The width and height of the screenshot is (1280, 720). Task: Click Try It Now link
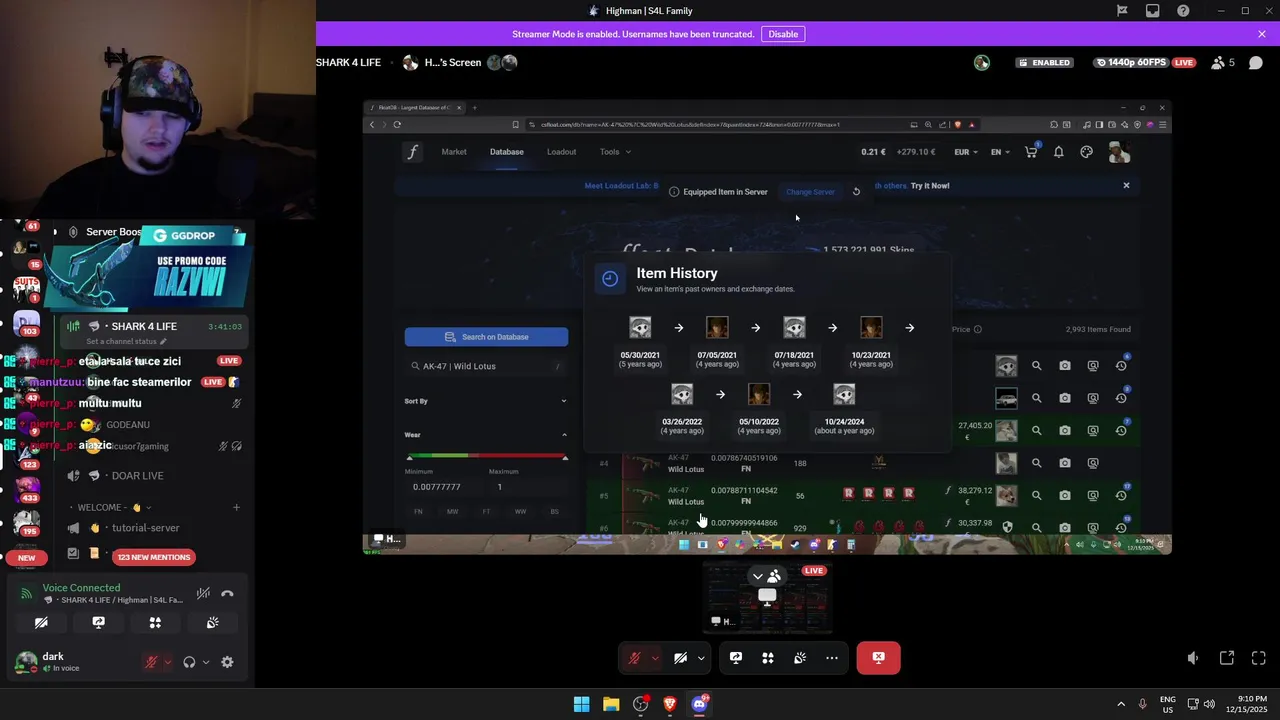[930, 186]
